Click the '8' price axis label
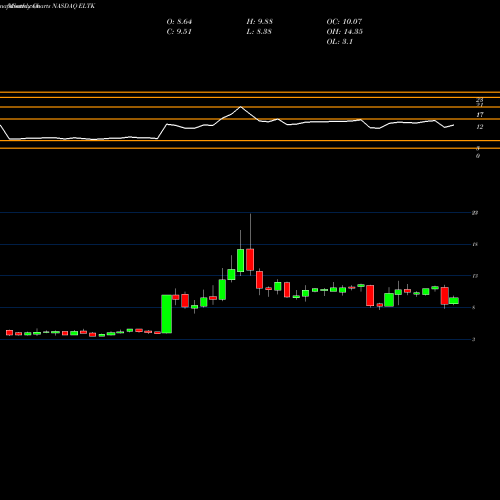500x500 pixels. (474, 307)
